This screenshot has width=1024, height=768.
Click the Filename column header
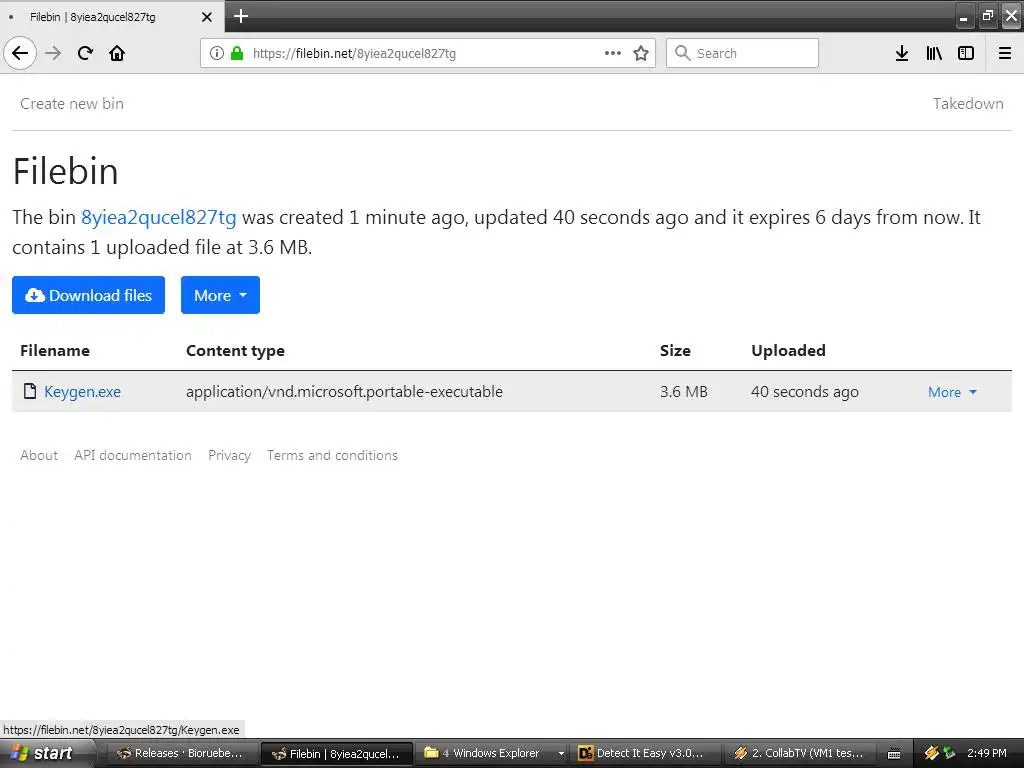55,351
